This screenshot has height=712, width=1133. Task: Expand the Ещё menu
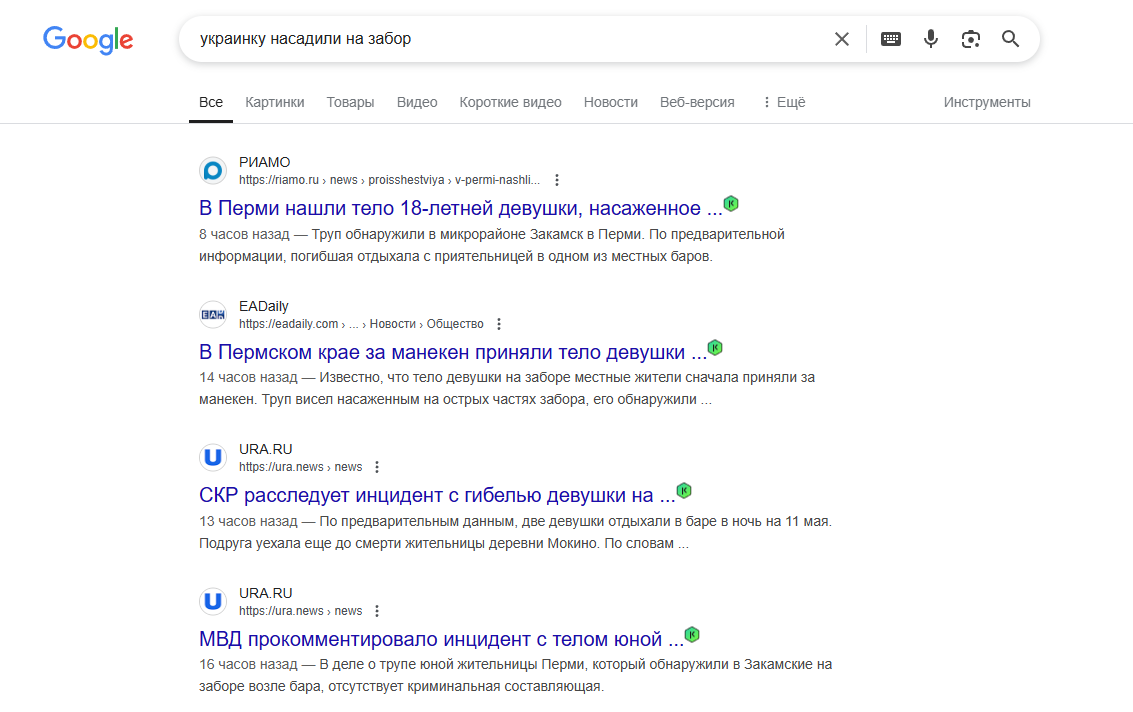[x=784, y=103]
